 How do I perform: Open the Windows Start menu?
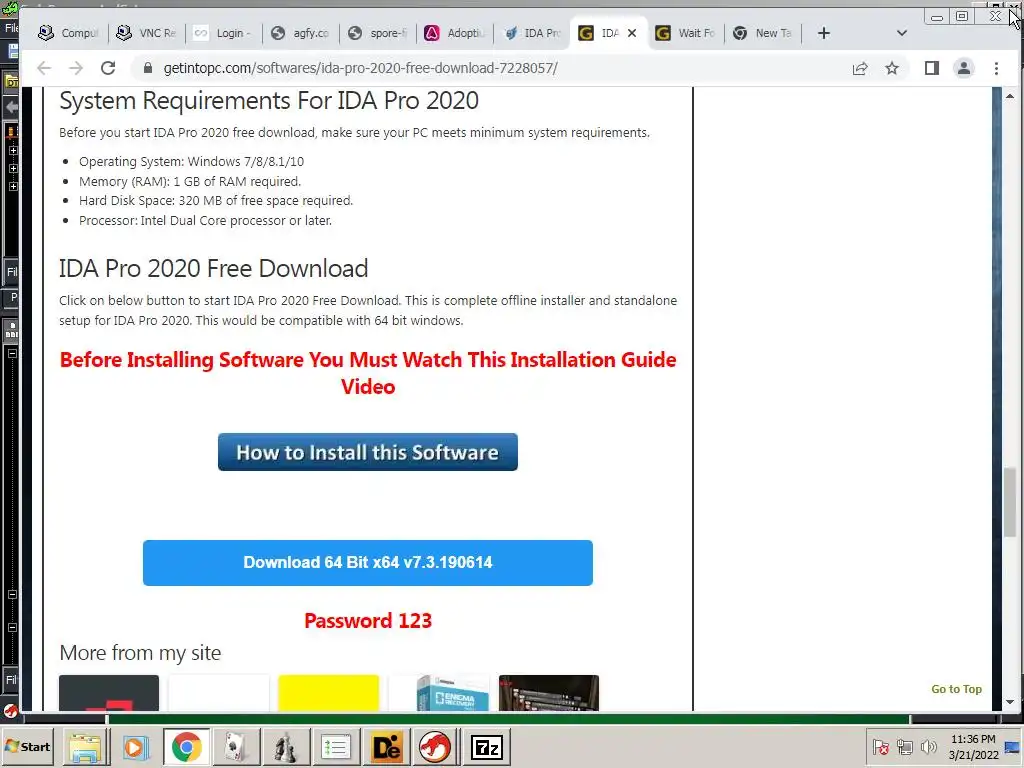point(28,747)
